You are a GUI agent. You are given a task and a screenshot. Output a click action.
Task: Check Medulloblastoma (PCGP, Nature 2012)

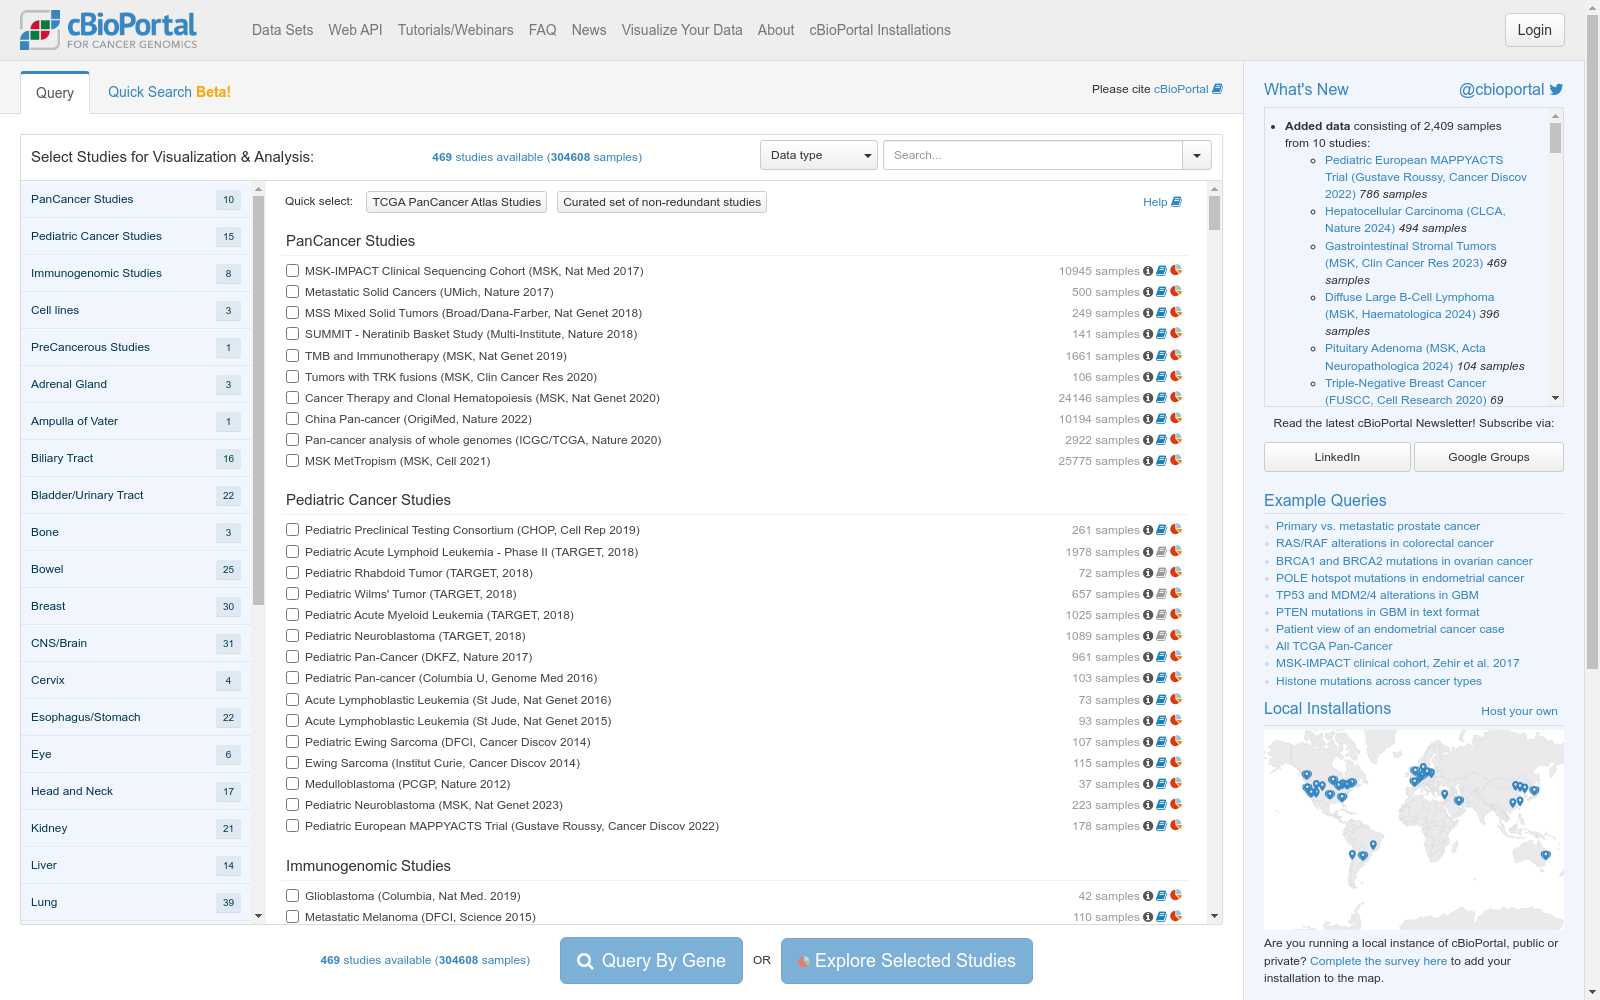(292, 783)
